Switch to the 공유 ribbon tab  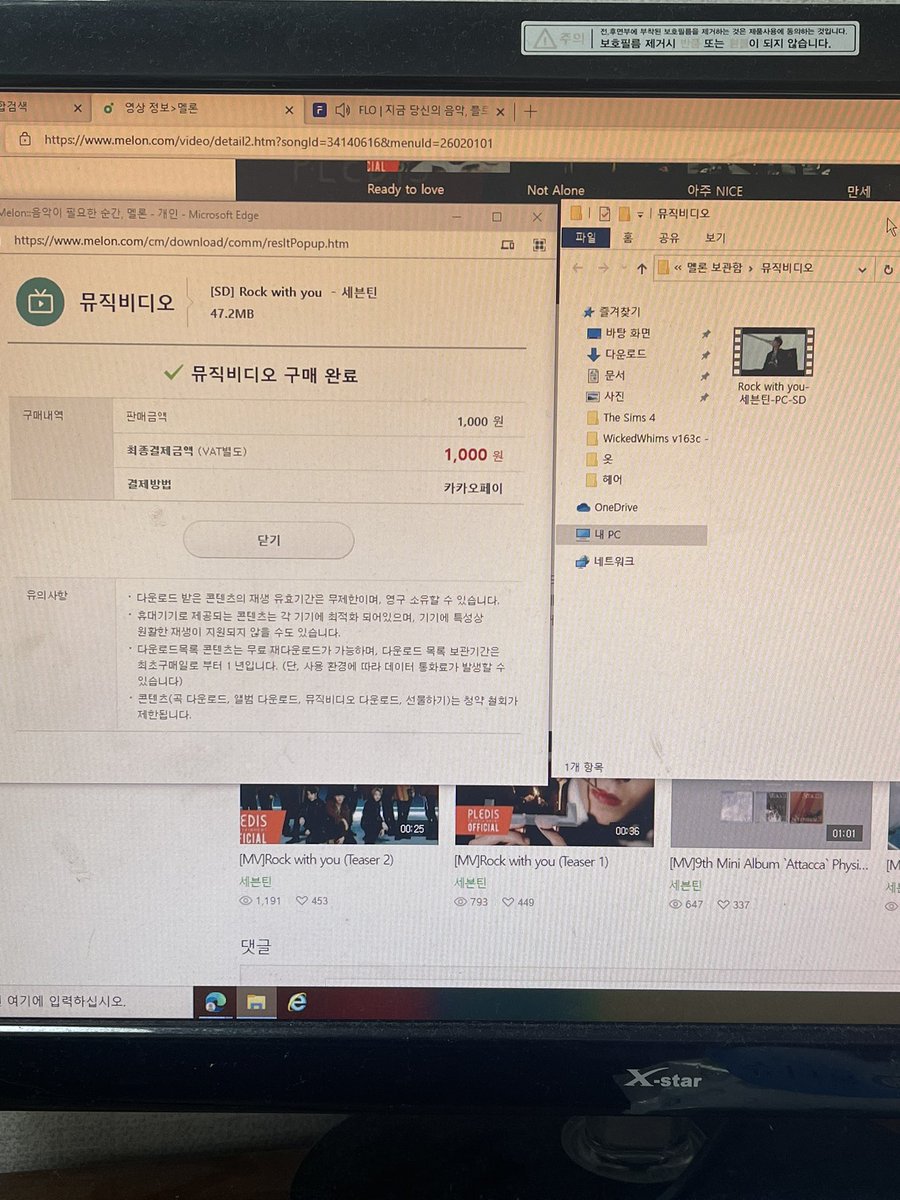coord(669,238)
